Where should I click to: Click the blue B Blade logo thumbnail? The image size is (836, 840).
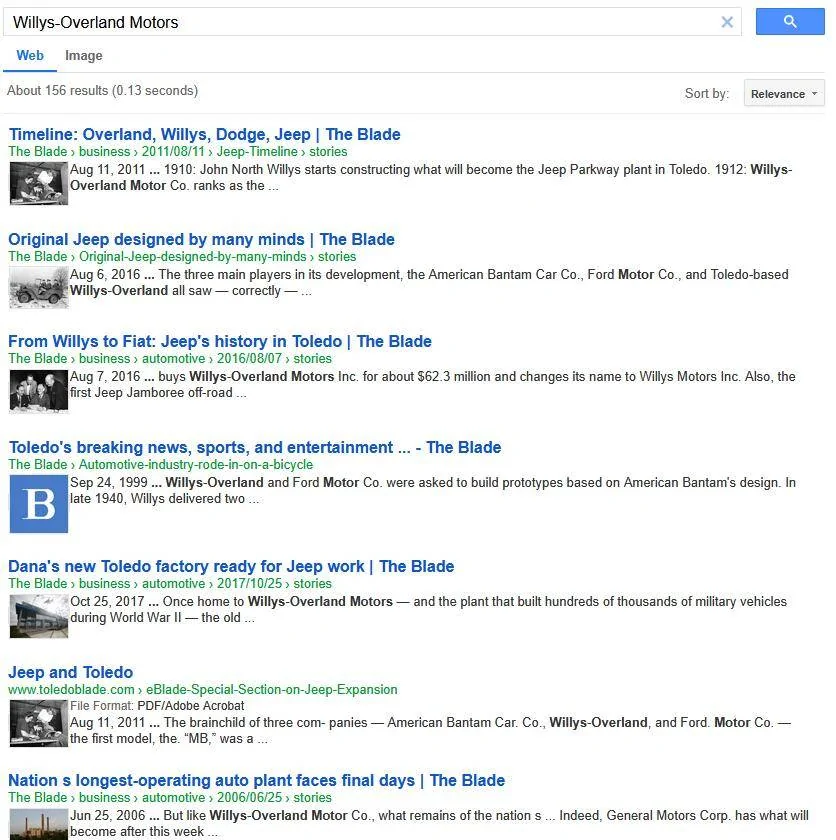pos(39,504)
